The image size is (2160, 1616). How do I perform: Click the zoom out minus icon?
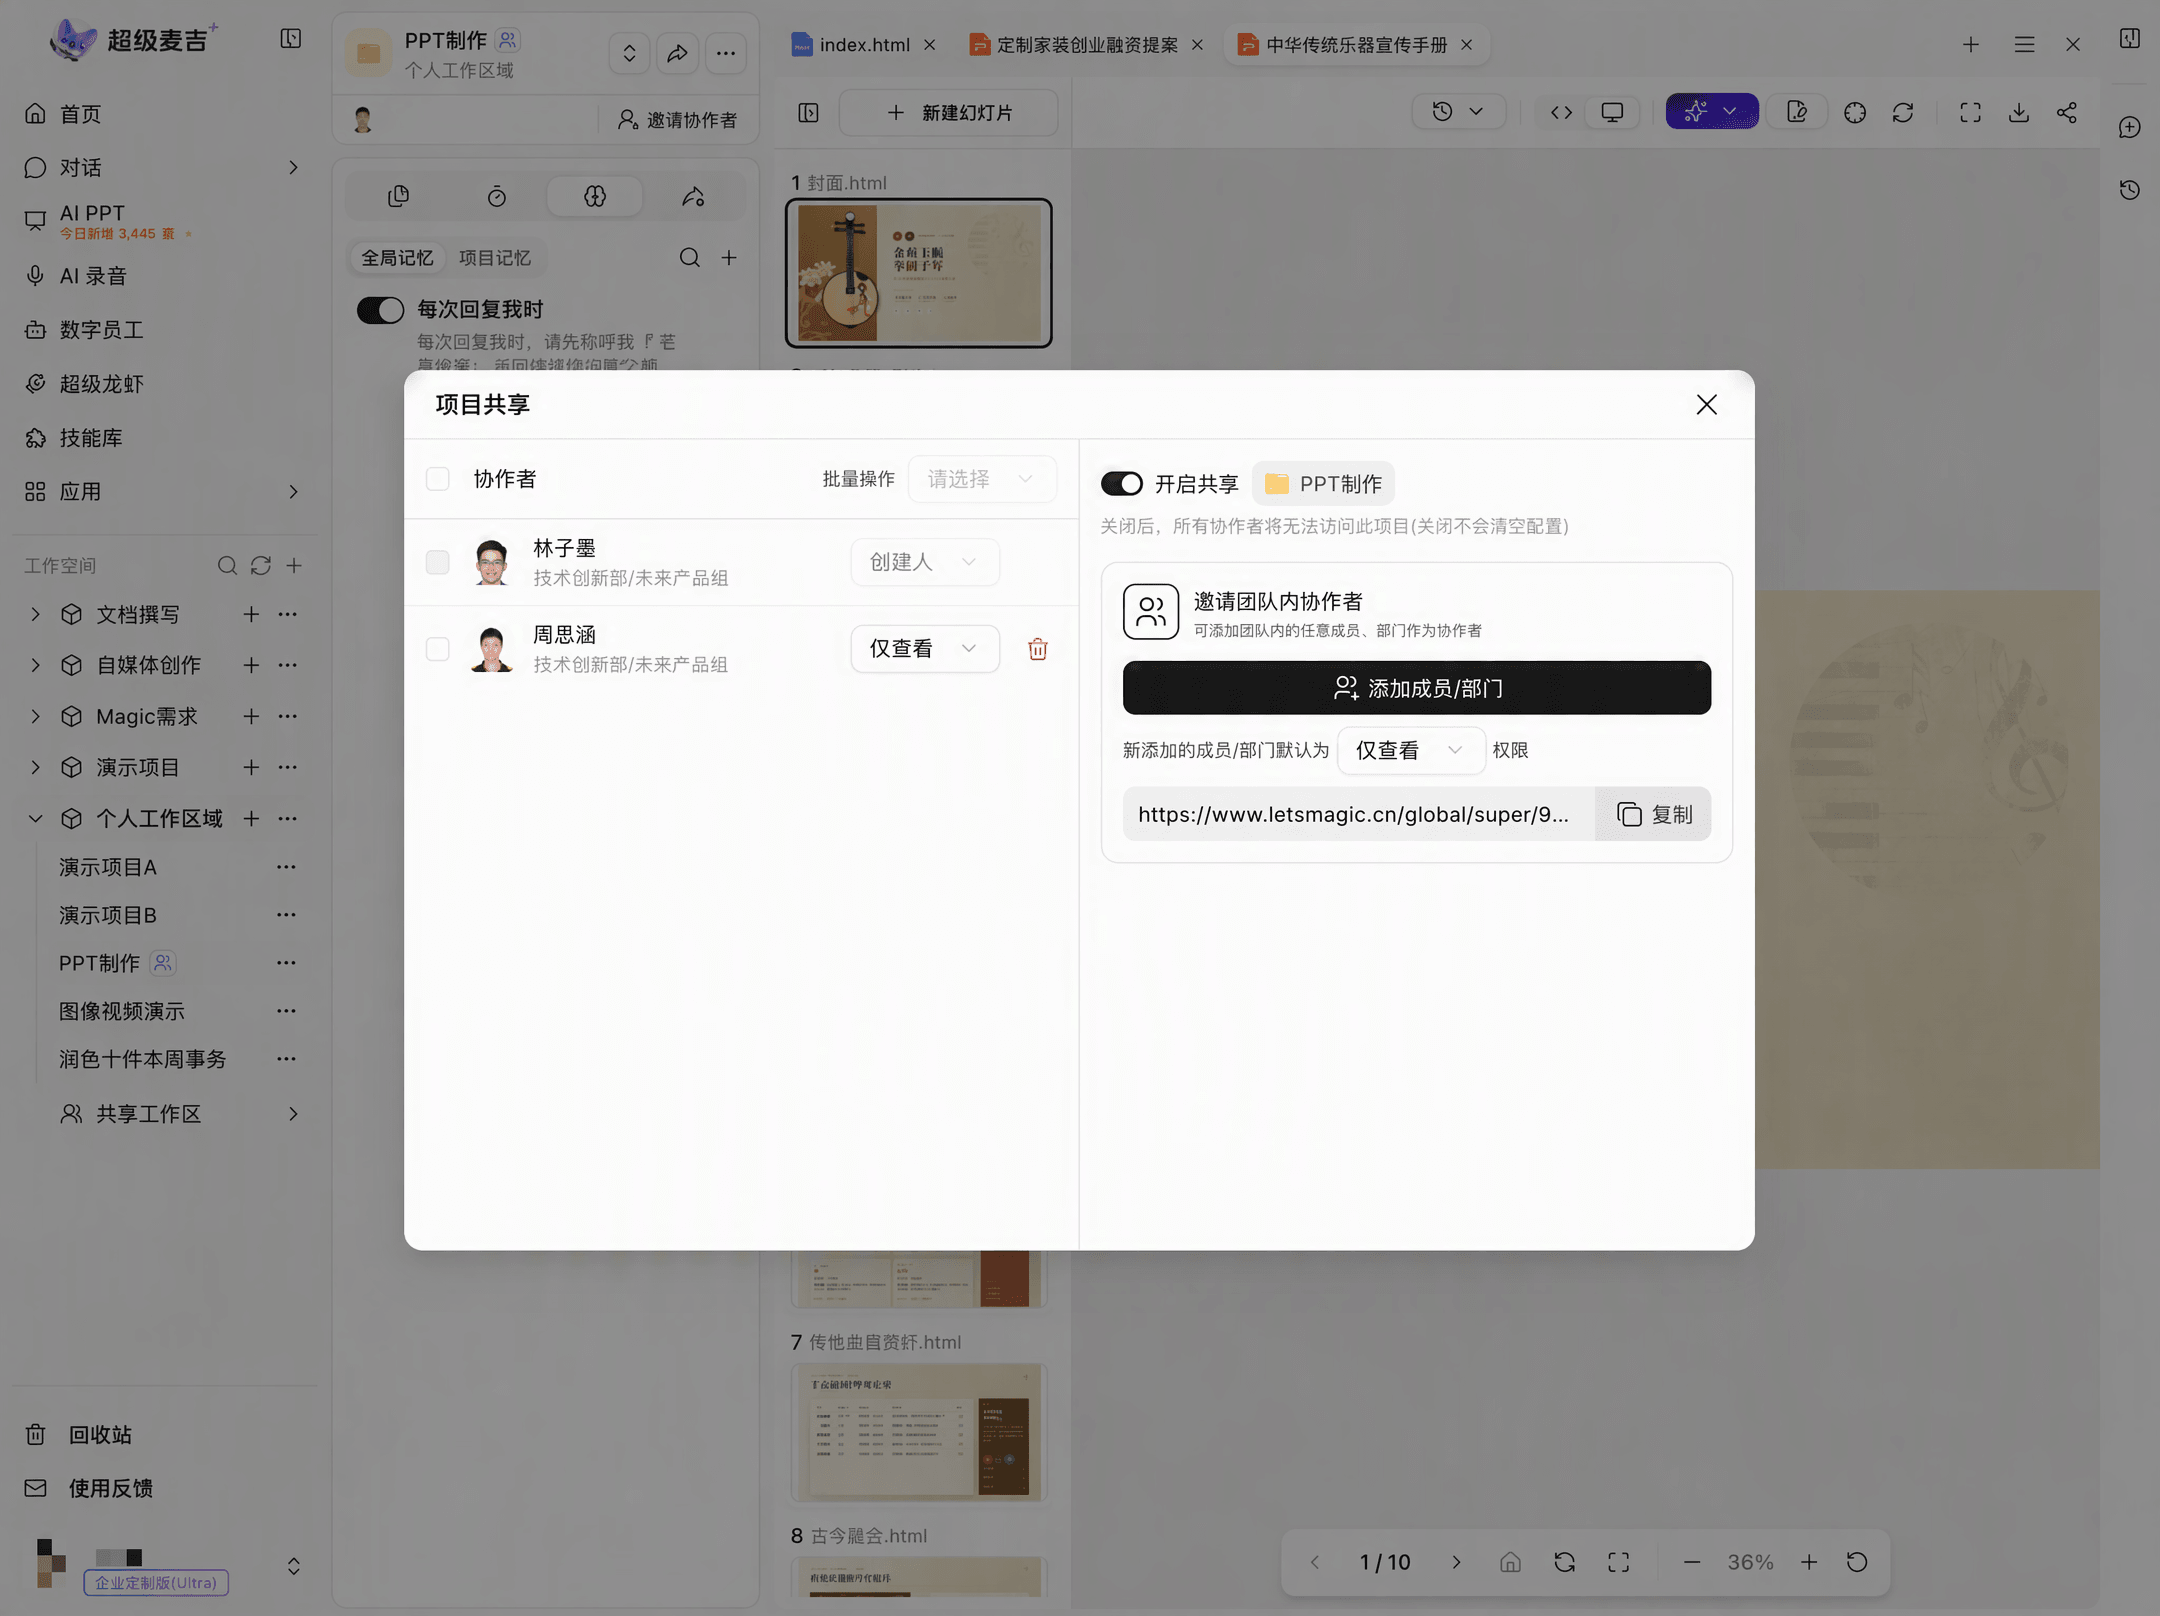1691,1562
